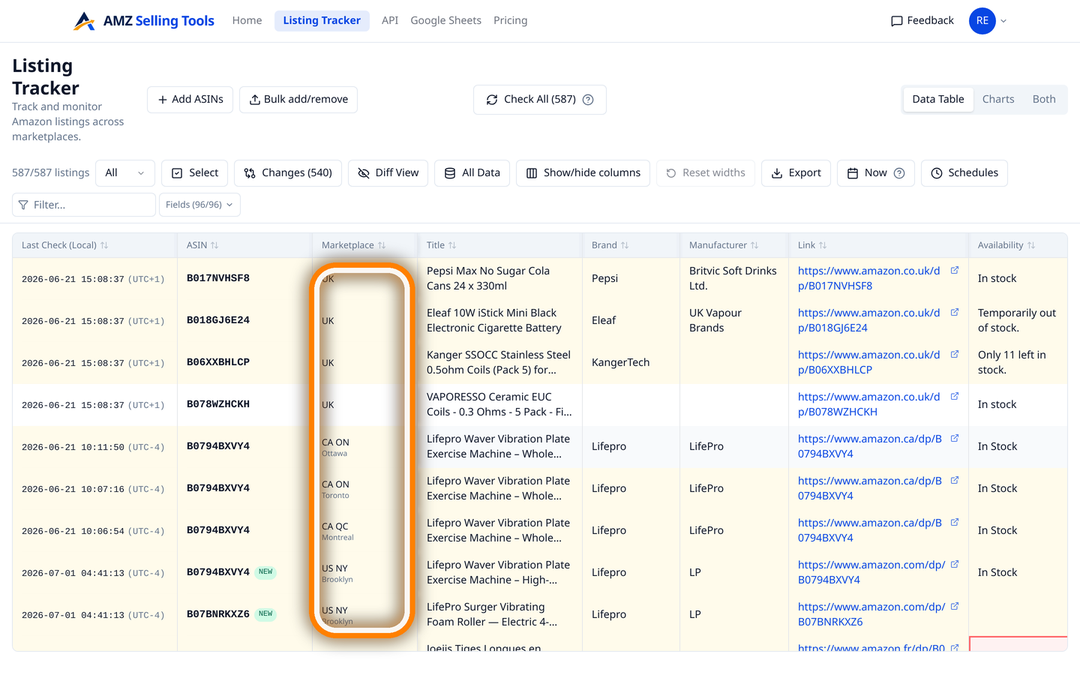Switch to Data Table view

[938, 99]
